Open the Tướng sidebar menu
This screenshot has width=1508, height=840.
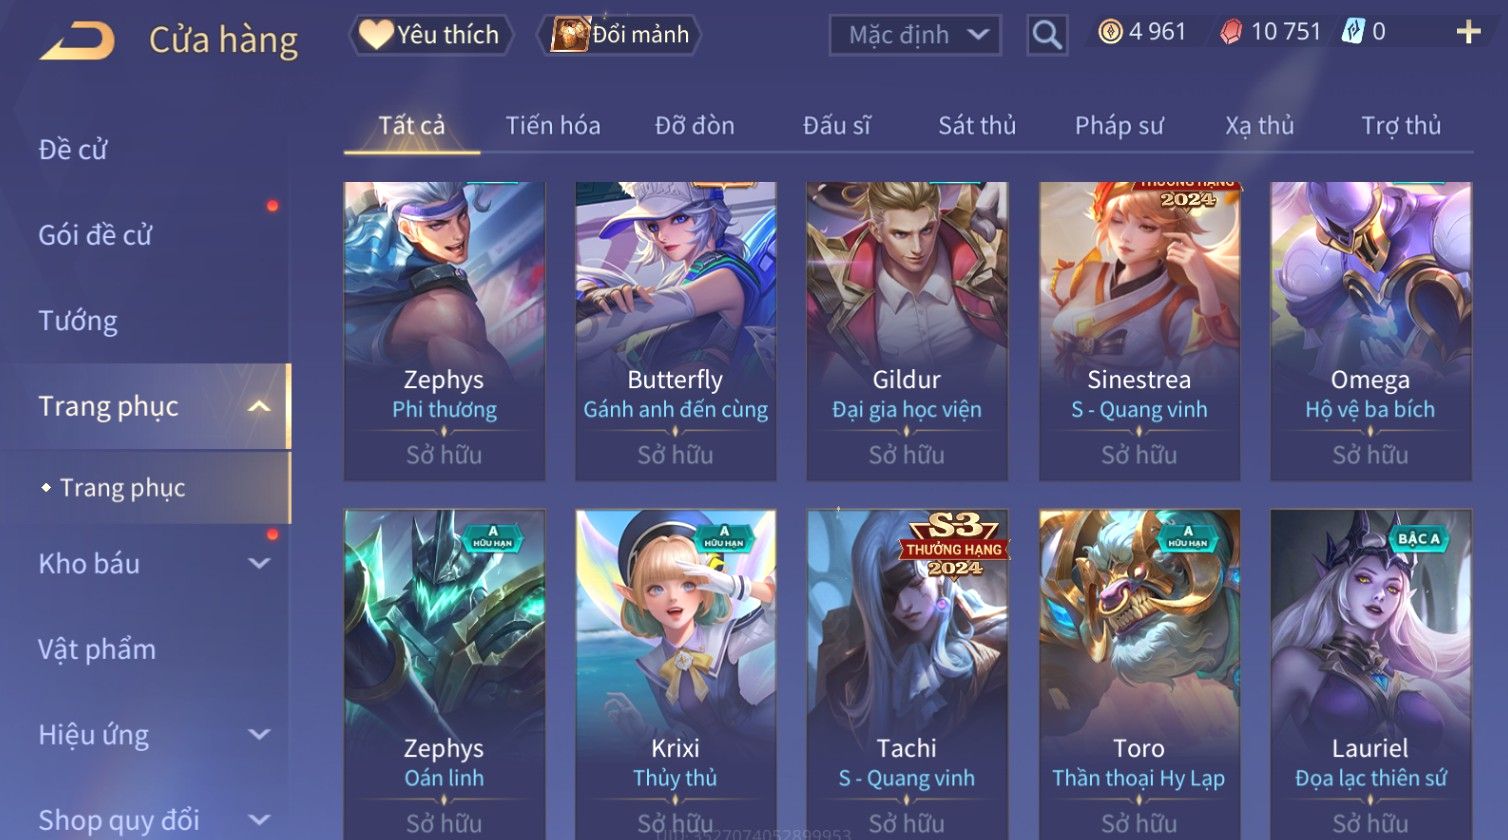pyautogui.click(x=78, y=321)
